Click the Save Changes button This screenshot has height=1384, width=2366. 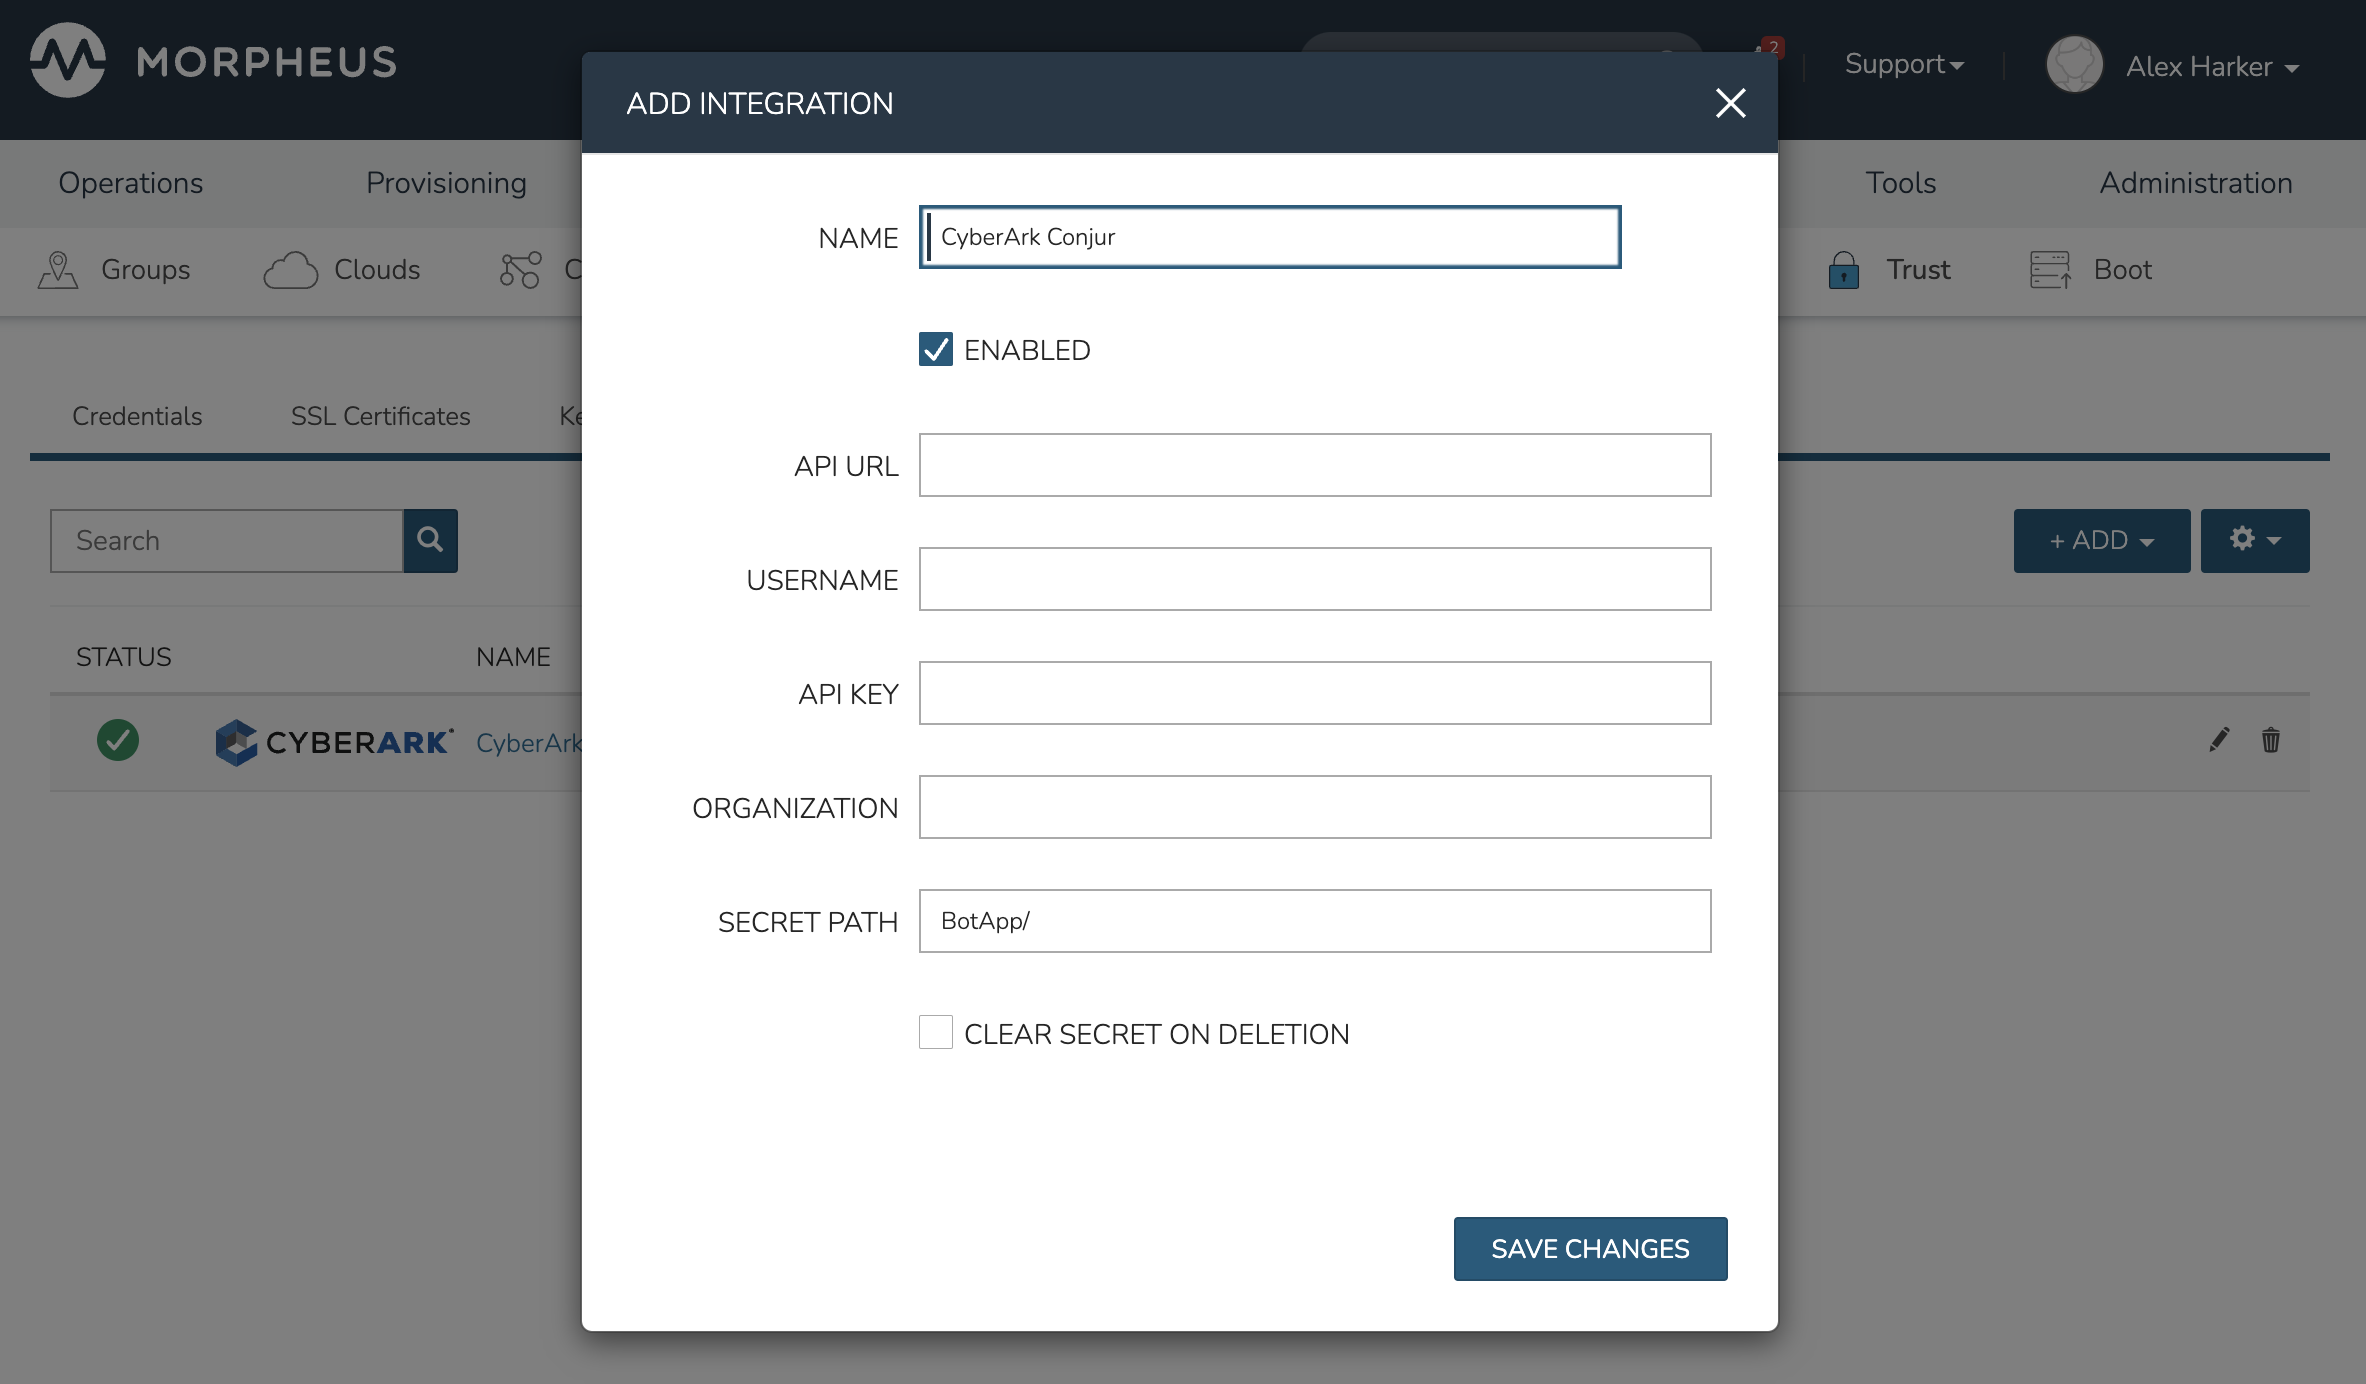(1590, 1249)
